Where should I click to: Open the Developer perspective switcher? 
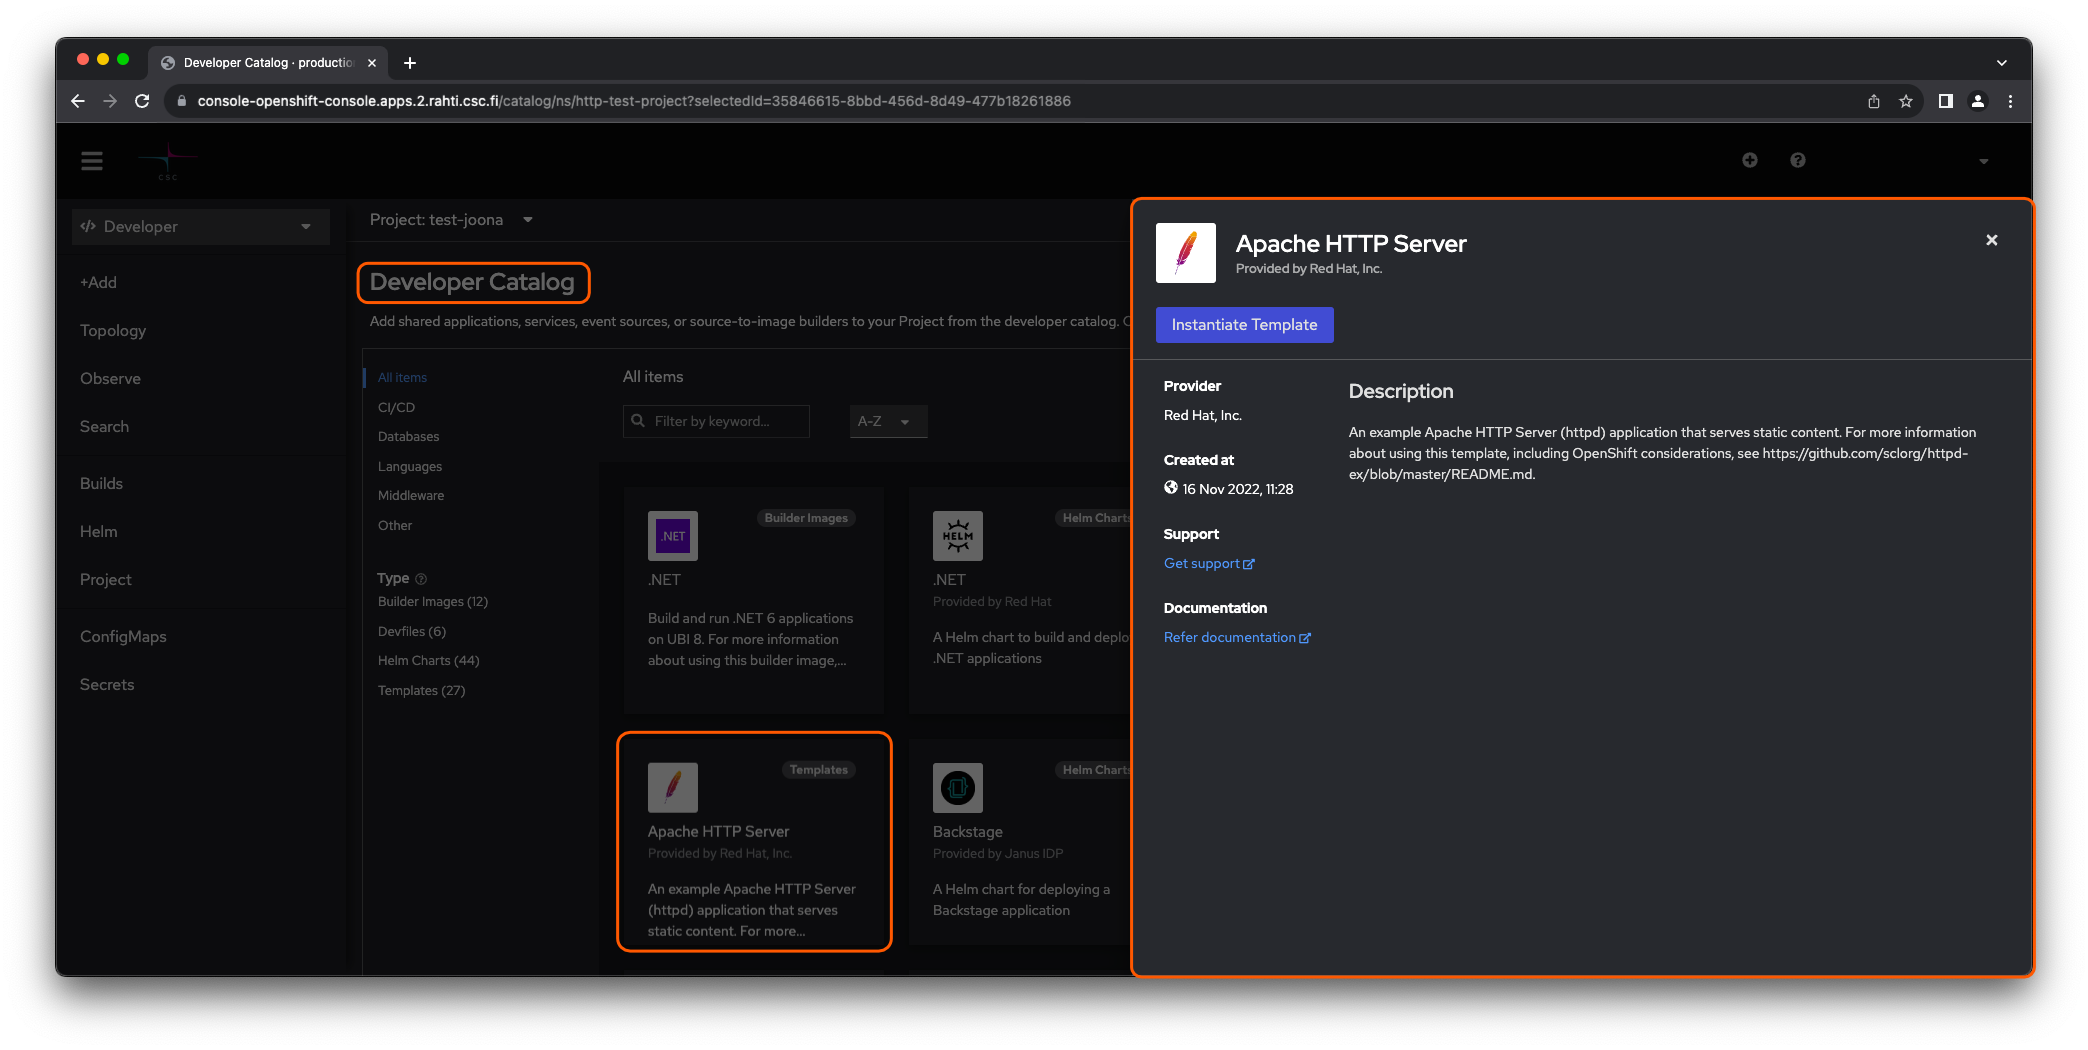[200, 227]
